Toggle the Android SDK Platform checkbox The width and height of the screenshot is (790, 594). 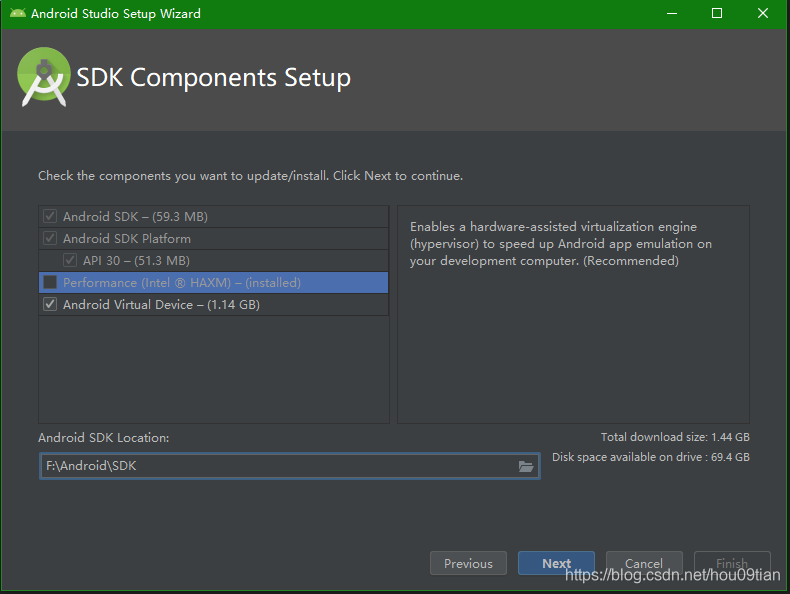coord(50,238)
